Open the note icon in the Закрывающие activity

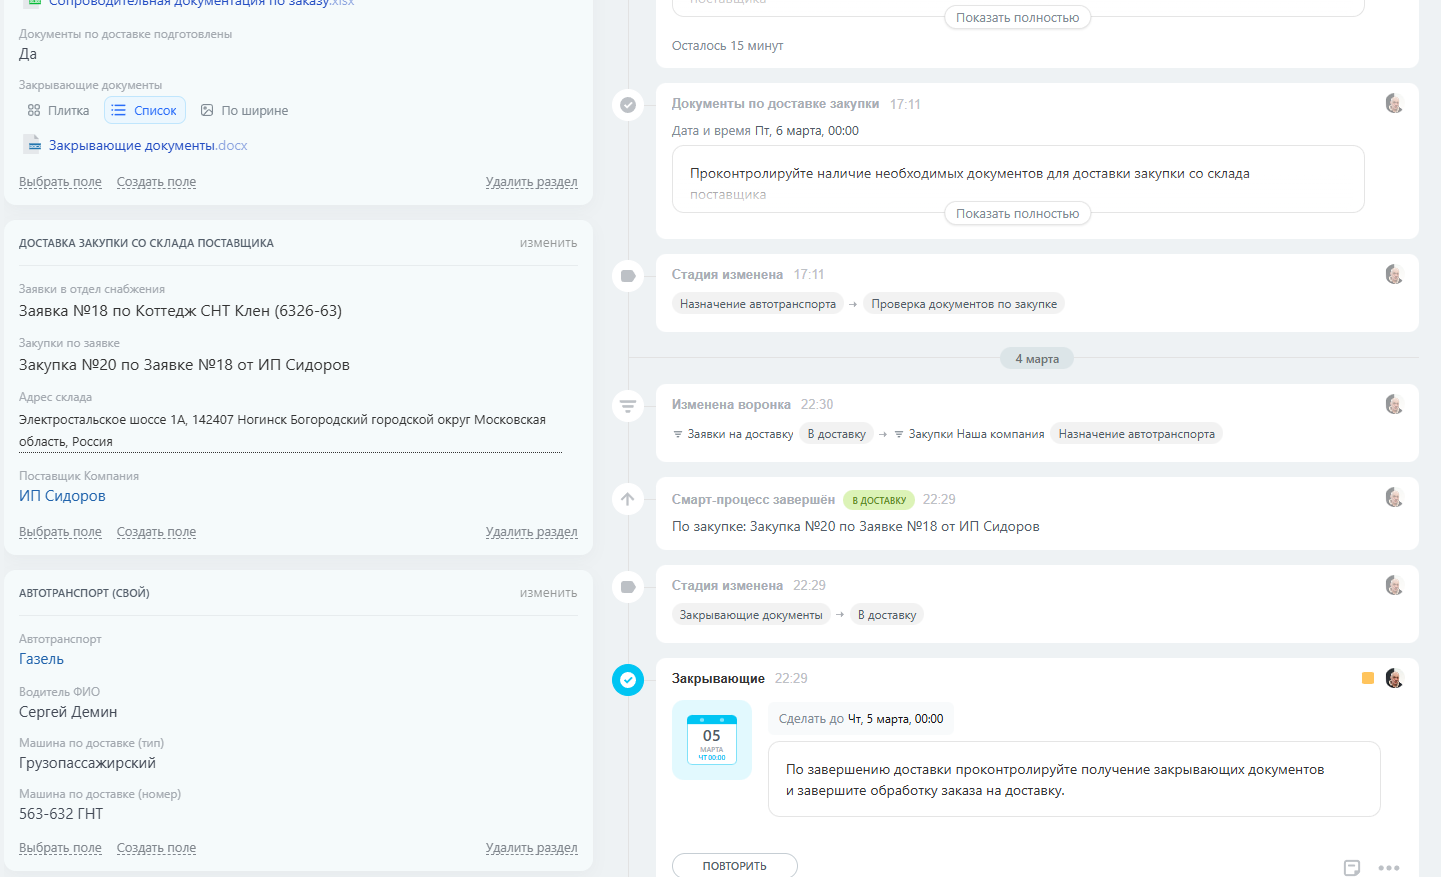[1352, 867]
